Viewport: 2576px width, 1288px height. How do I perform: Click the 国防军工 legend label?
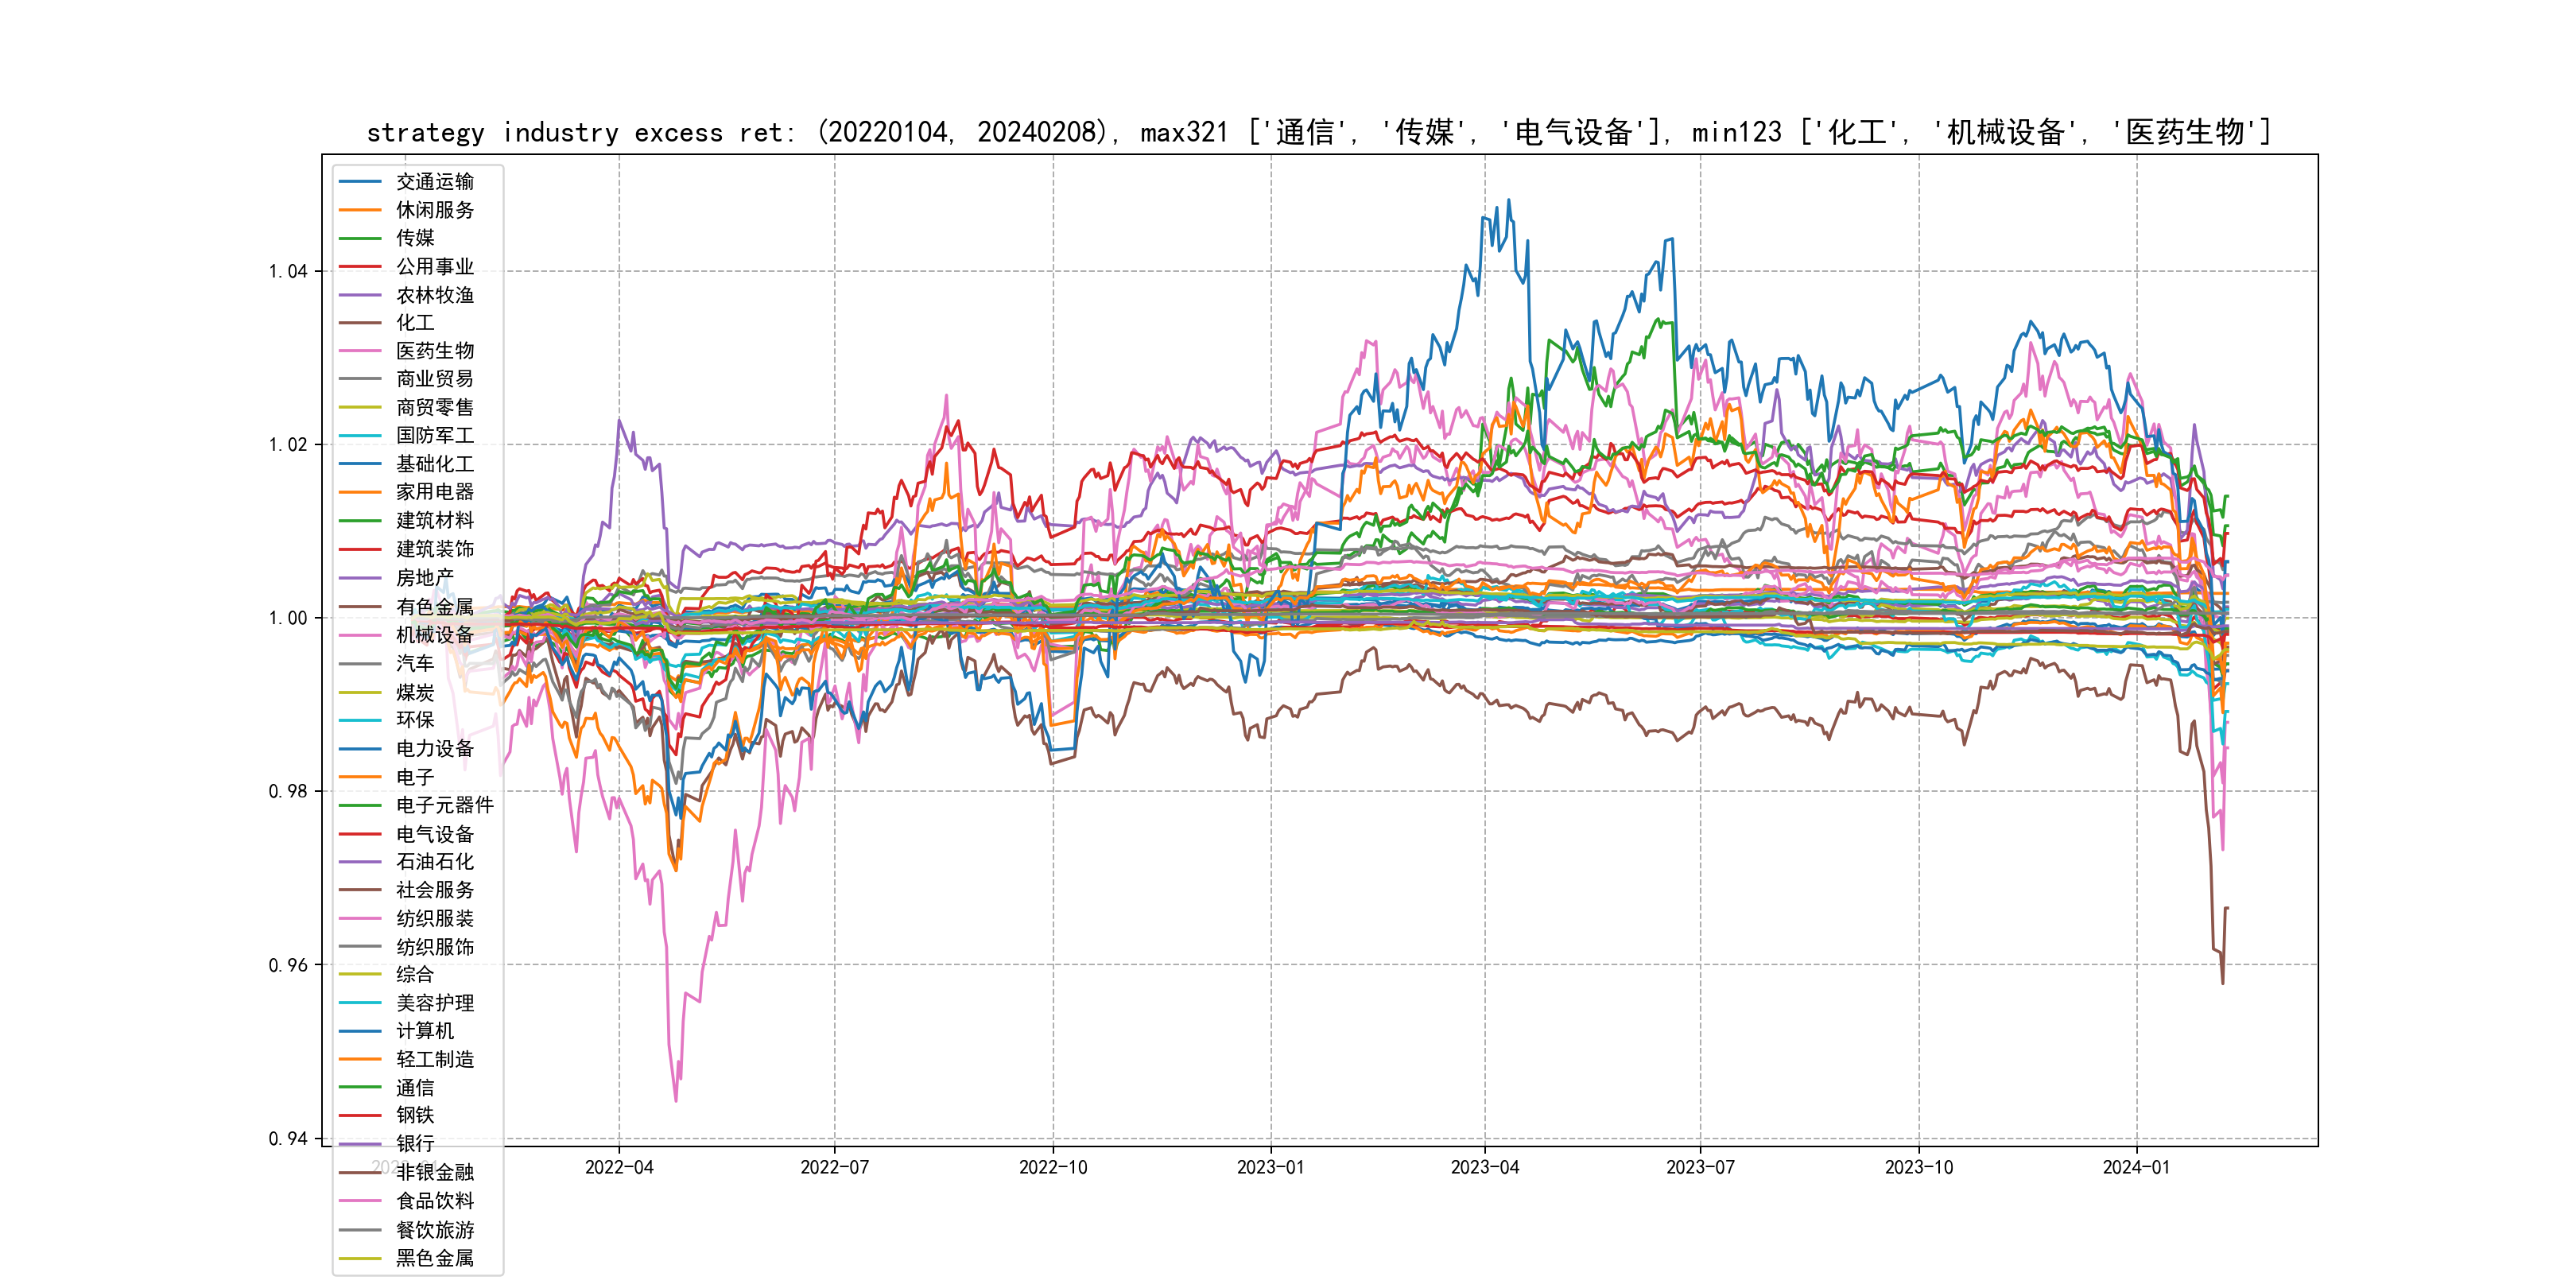pos(435,435)
